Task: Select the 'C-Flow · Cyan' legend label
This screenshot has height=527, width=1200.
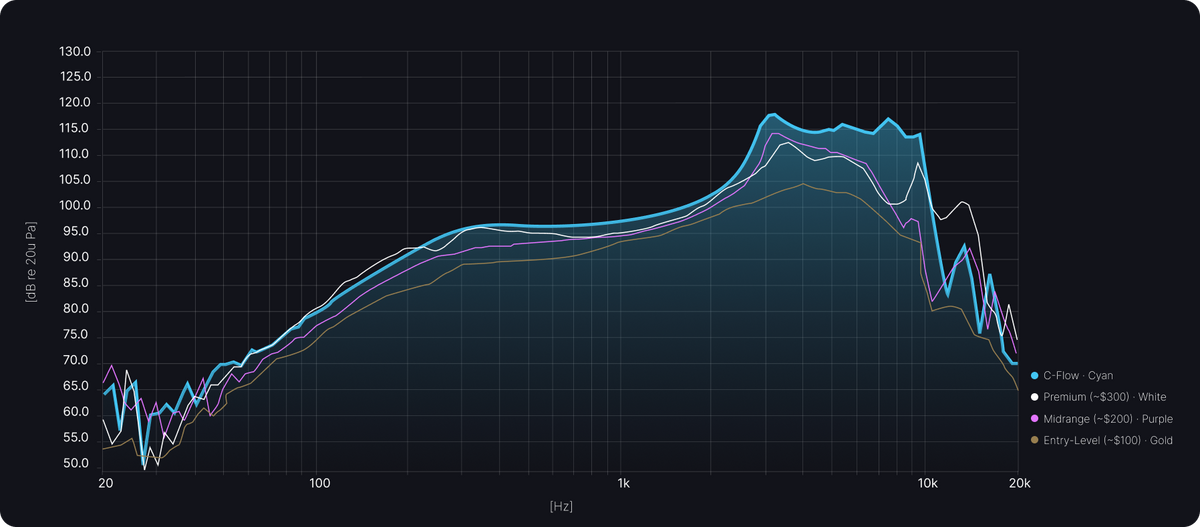Action: (x=1078, y=376)
